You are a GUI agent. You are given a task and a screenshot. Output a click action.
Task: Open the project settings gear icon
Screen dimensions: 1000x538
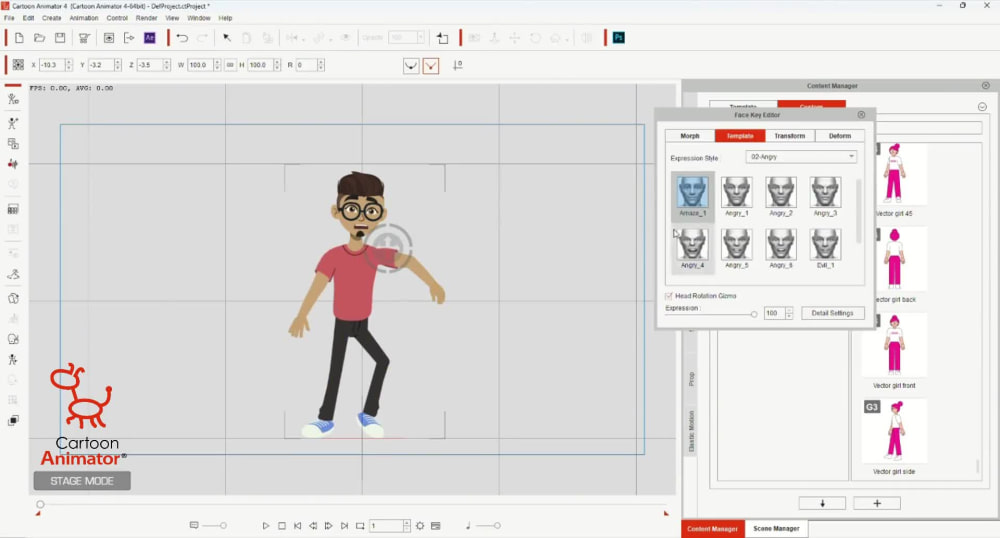420,526
